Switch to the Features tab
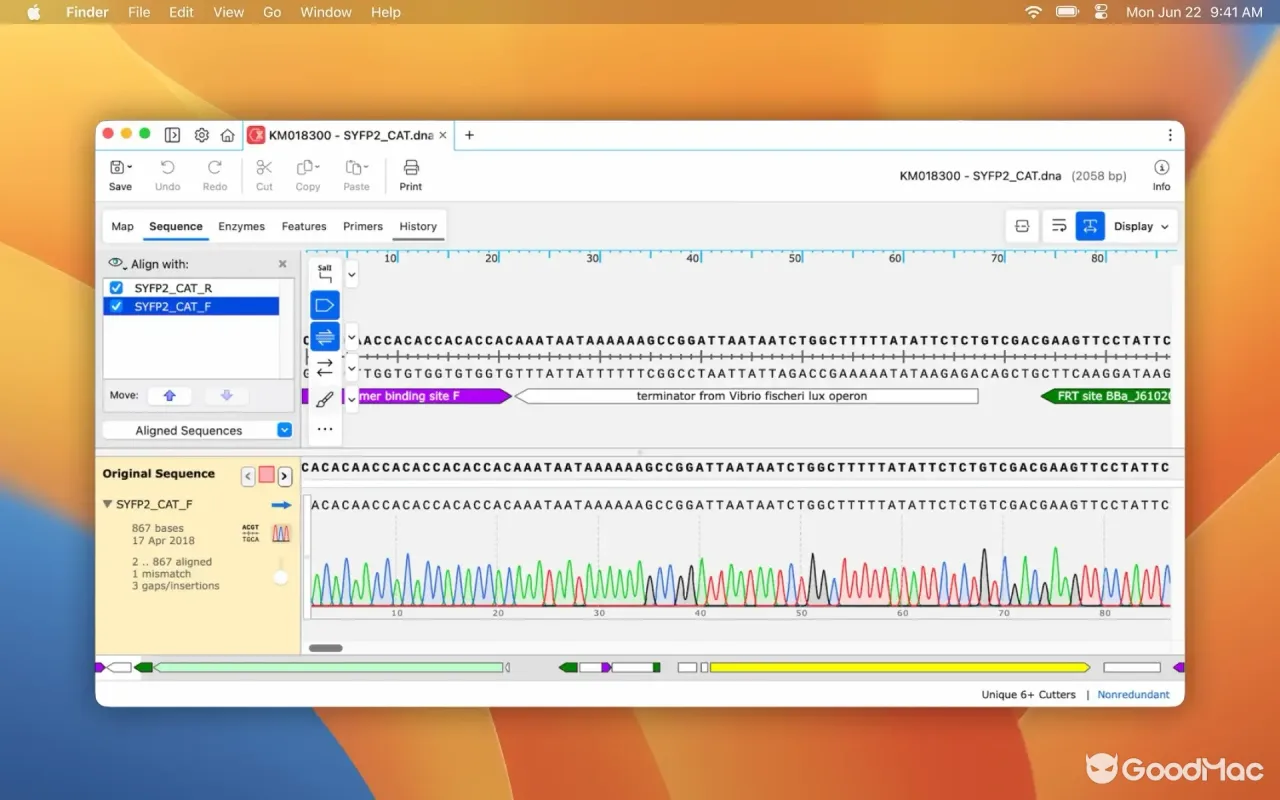 coord(304,226)
